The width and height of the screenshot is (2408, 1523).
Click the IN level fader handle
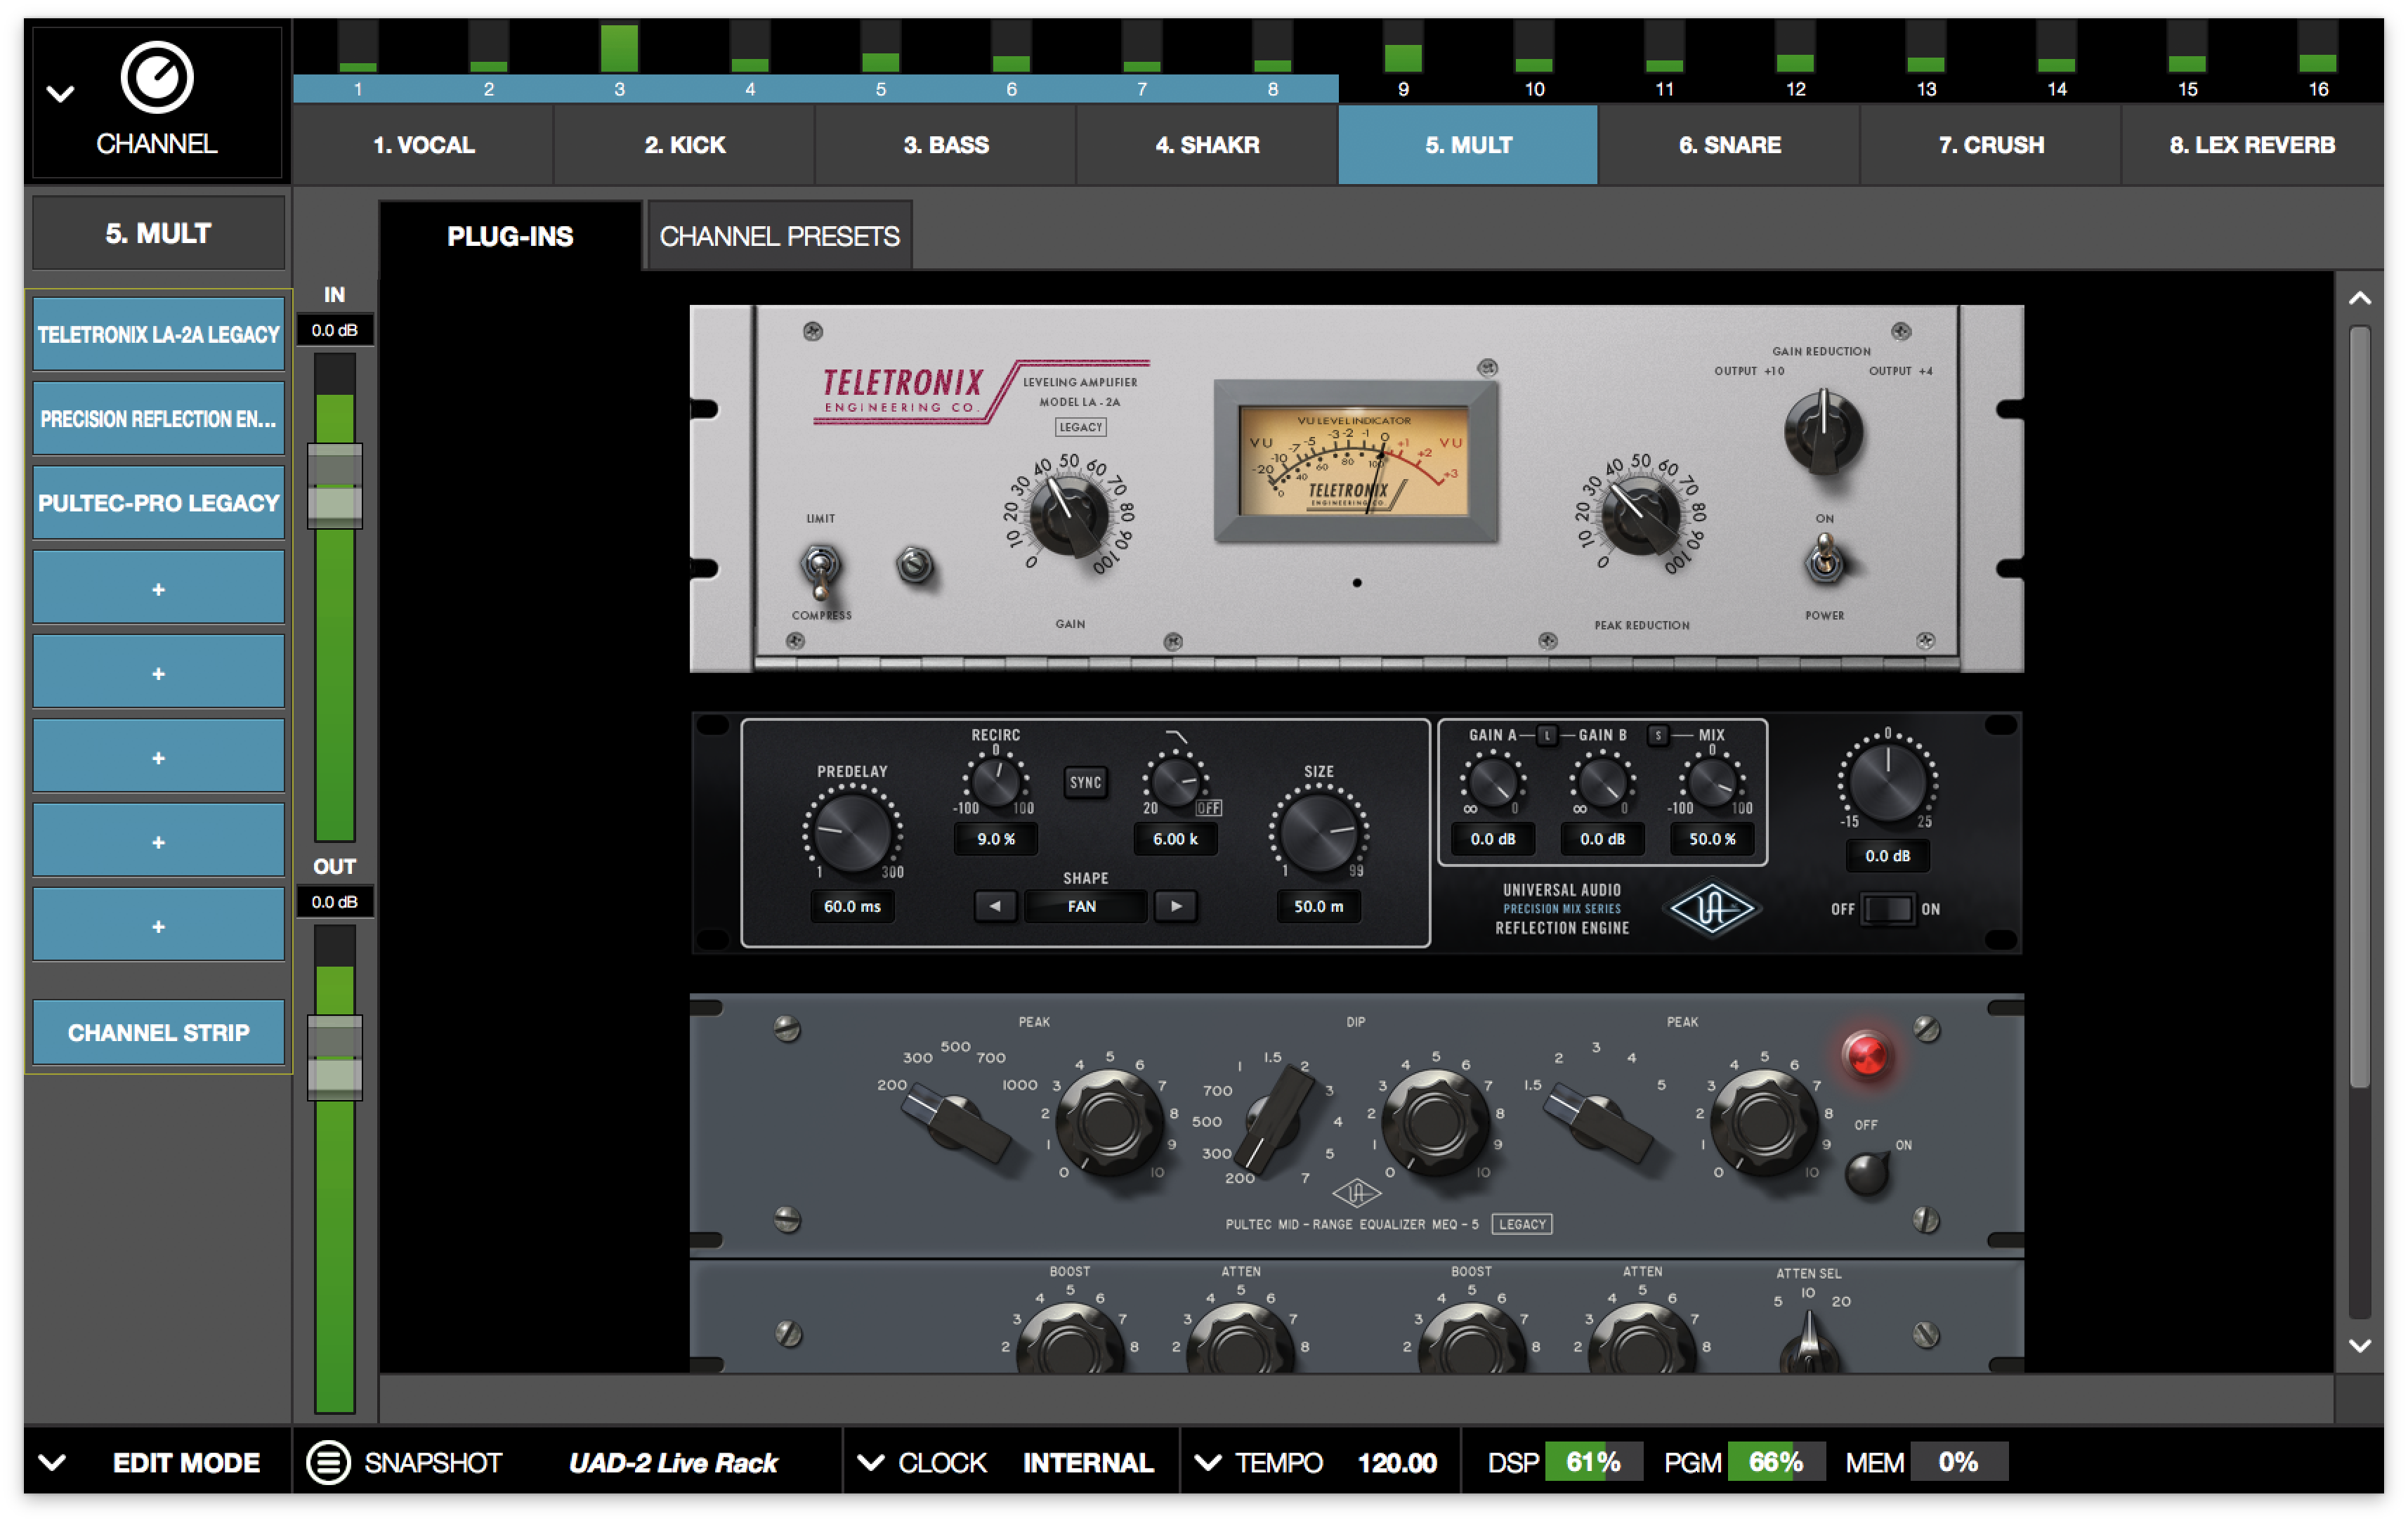point(334,486)
